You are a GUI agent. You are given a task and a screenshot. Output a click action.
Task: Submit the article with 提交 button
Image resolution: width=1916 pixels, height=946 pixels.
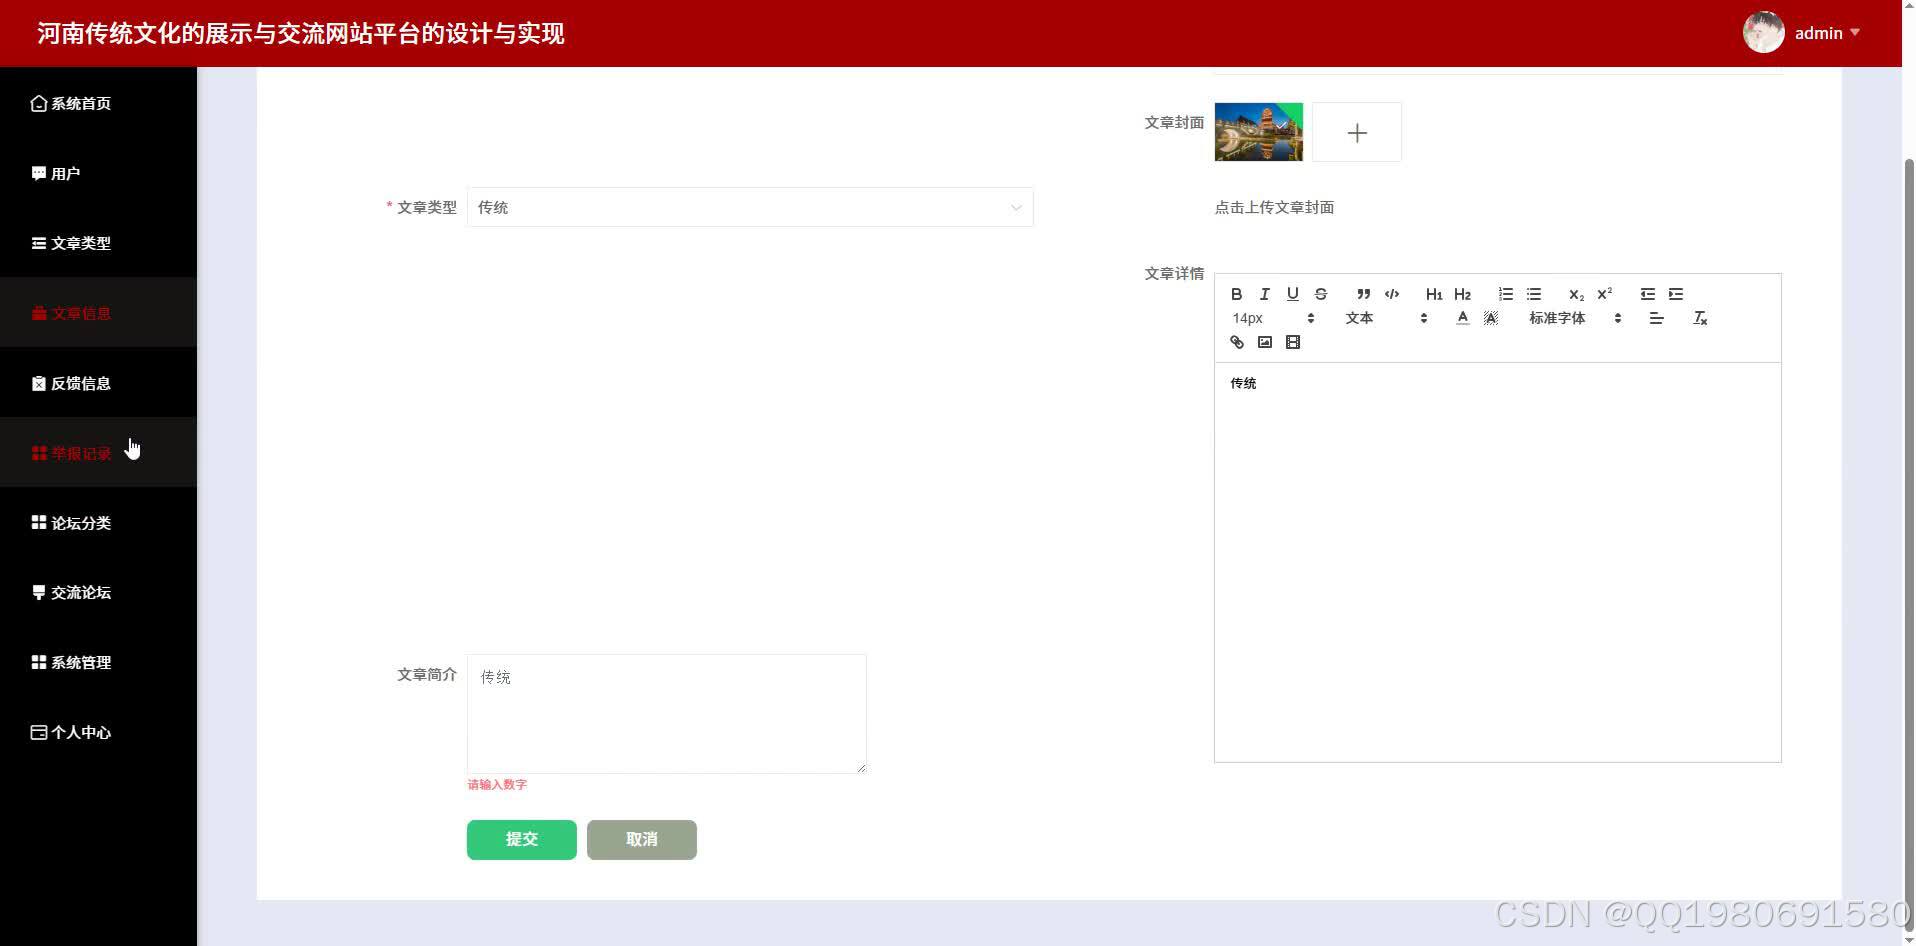click(x=521, y=839)
